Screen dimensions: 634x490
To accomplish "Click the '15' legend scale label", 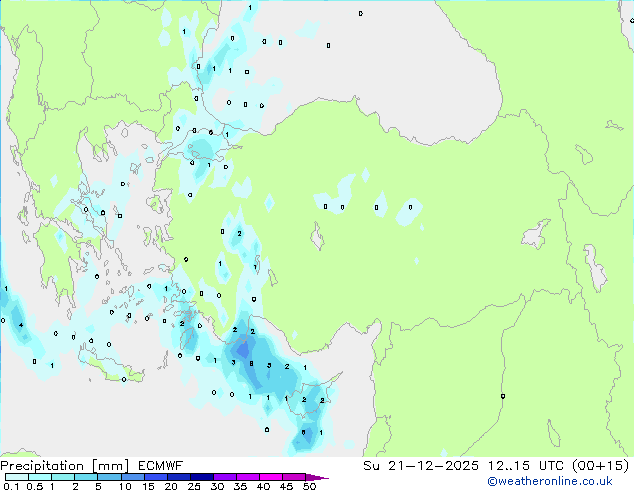I will coord(148,486).
